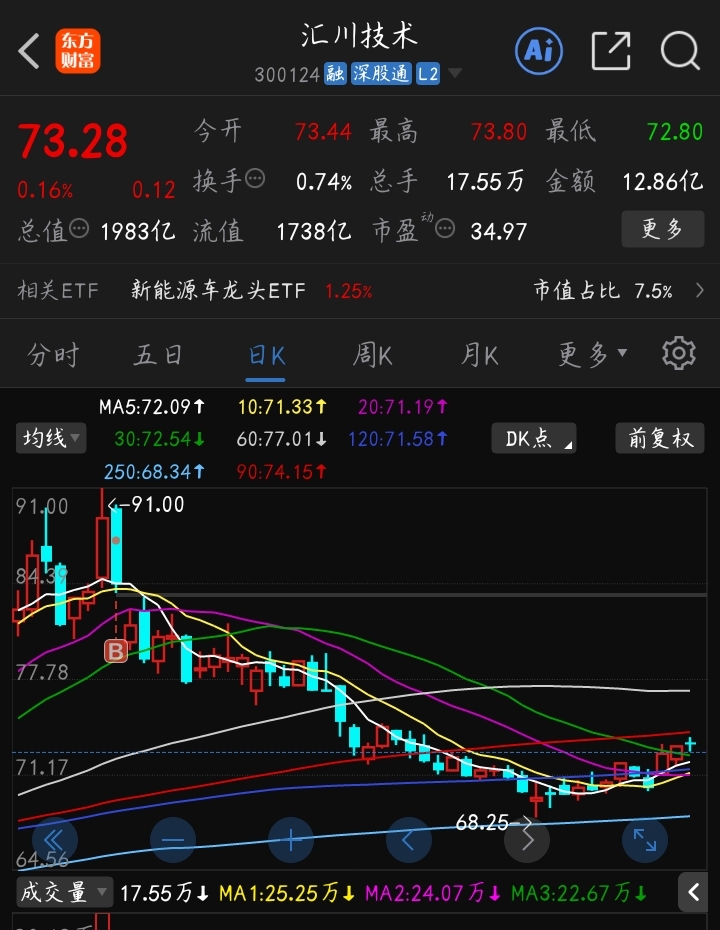This screenshot has height=930, width=720.
Task: Select the 日K tab
Action: click(266, 355)
